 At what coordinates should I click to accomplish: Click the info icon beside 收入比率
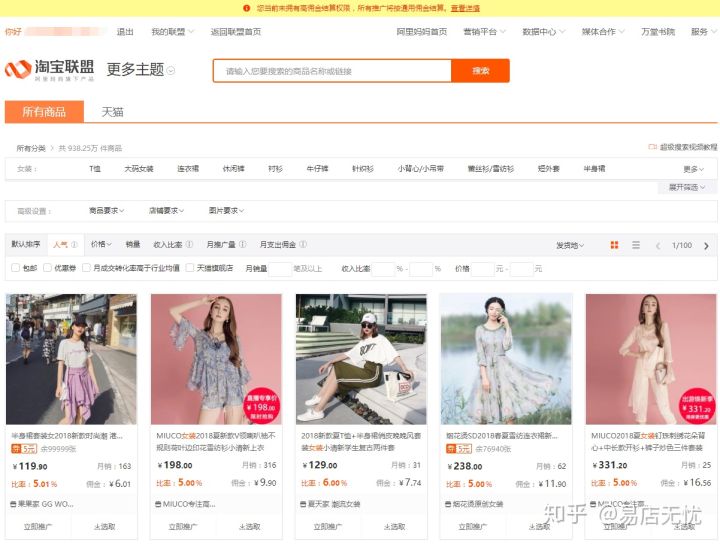click(x=189, y=245)
